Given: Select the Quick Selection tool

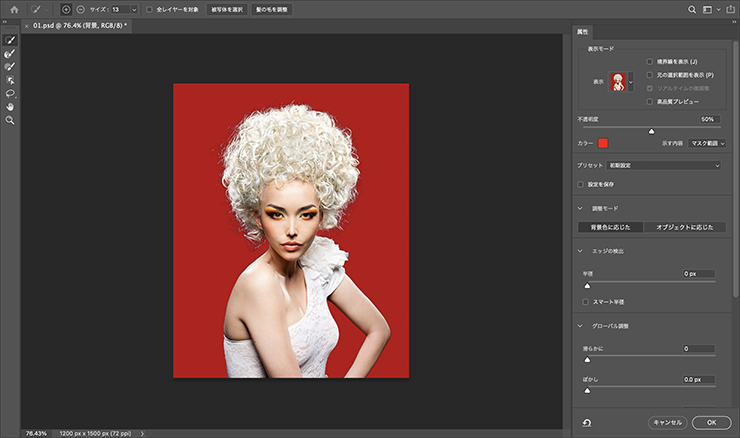Looking at the screenshot, I should coord(10,41).
